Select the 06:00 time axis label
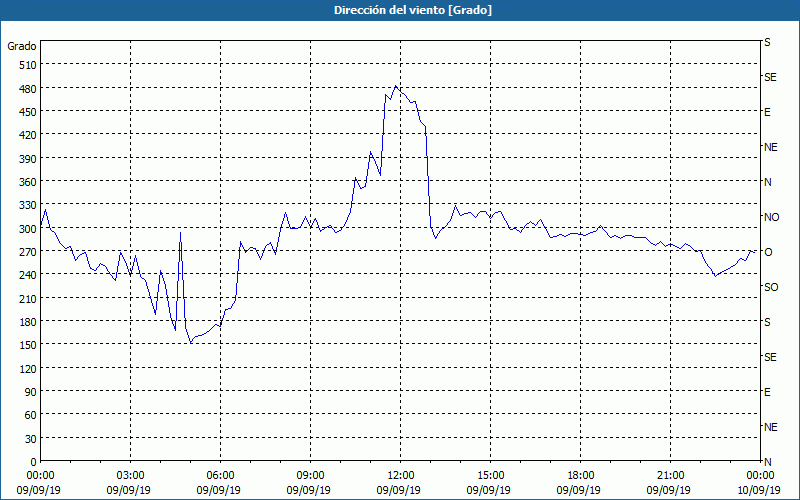The height and width of the screenshot is (500, 800). [x=220, y=476]
